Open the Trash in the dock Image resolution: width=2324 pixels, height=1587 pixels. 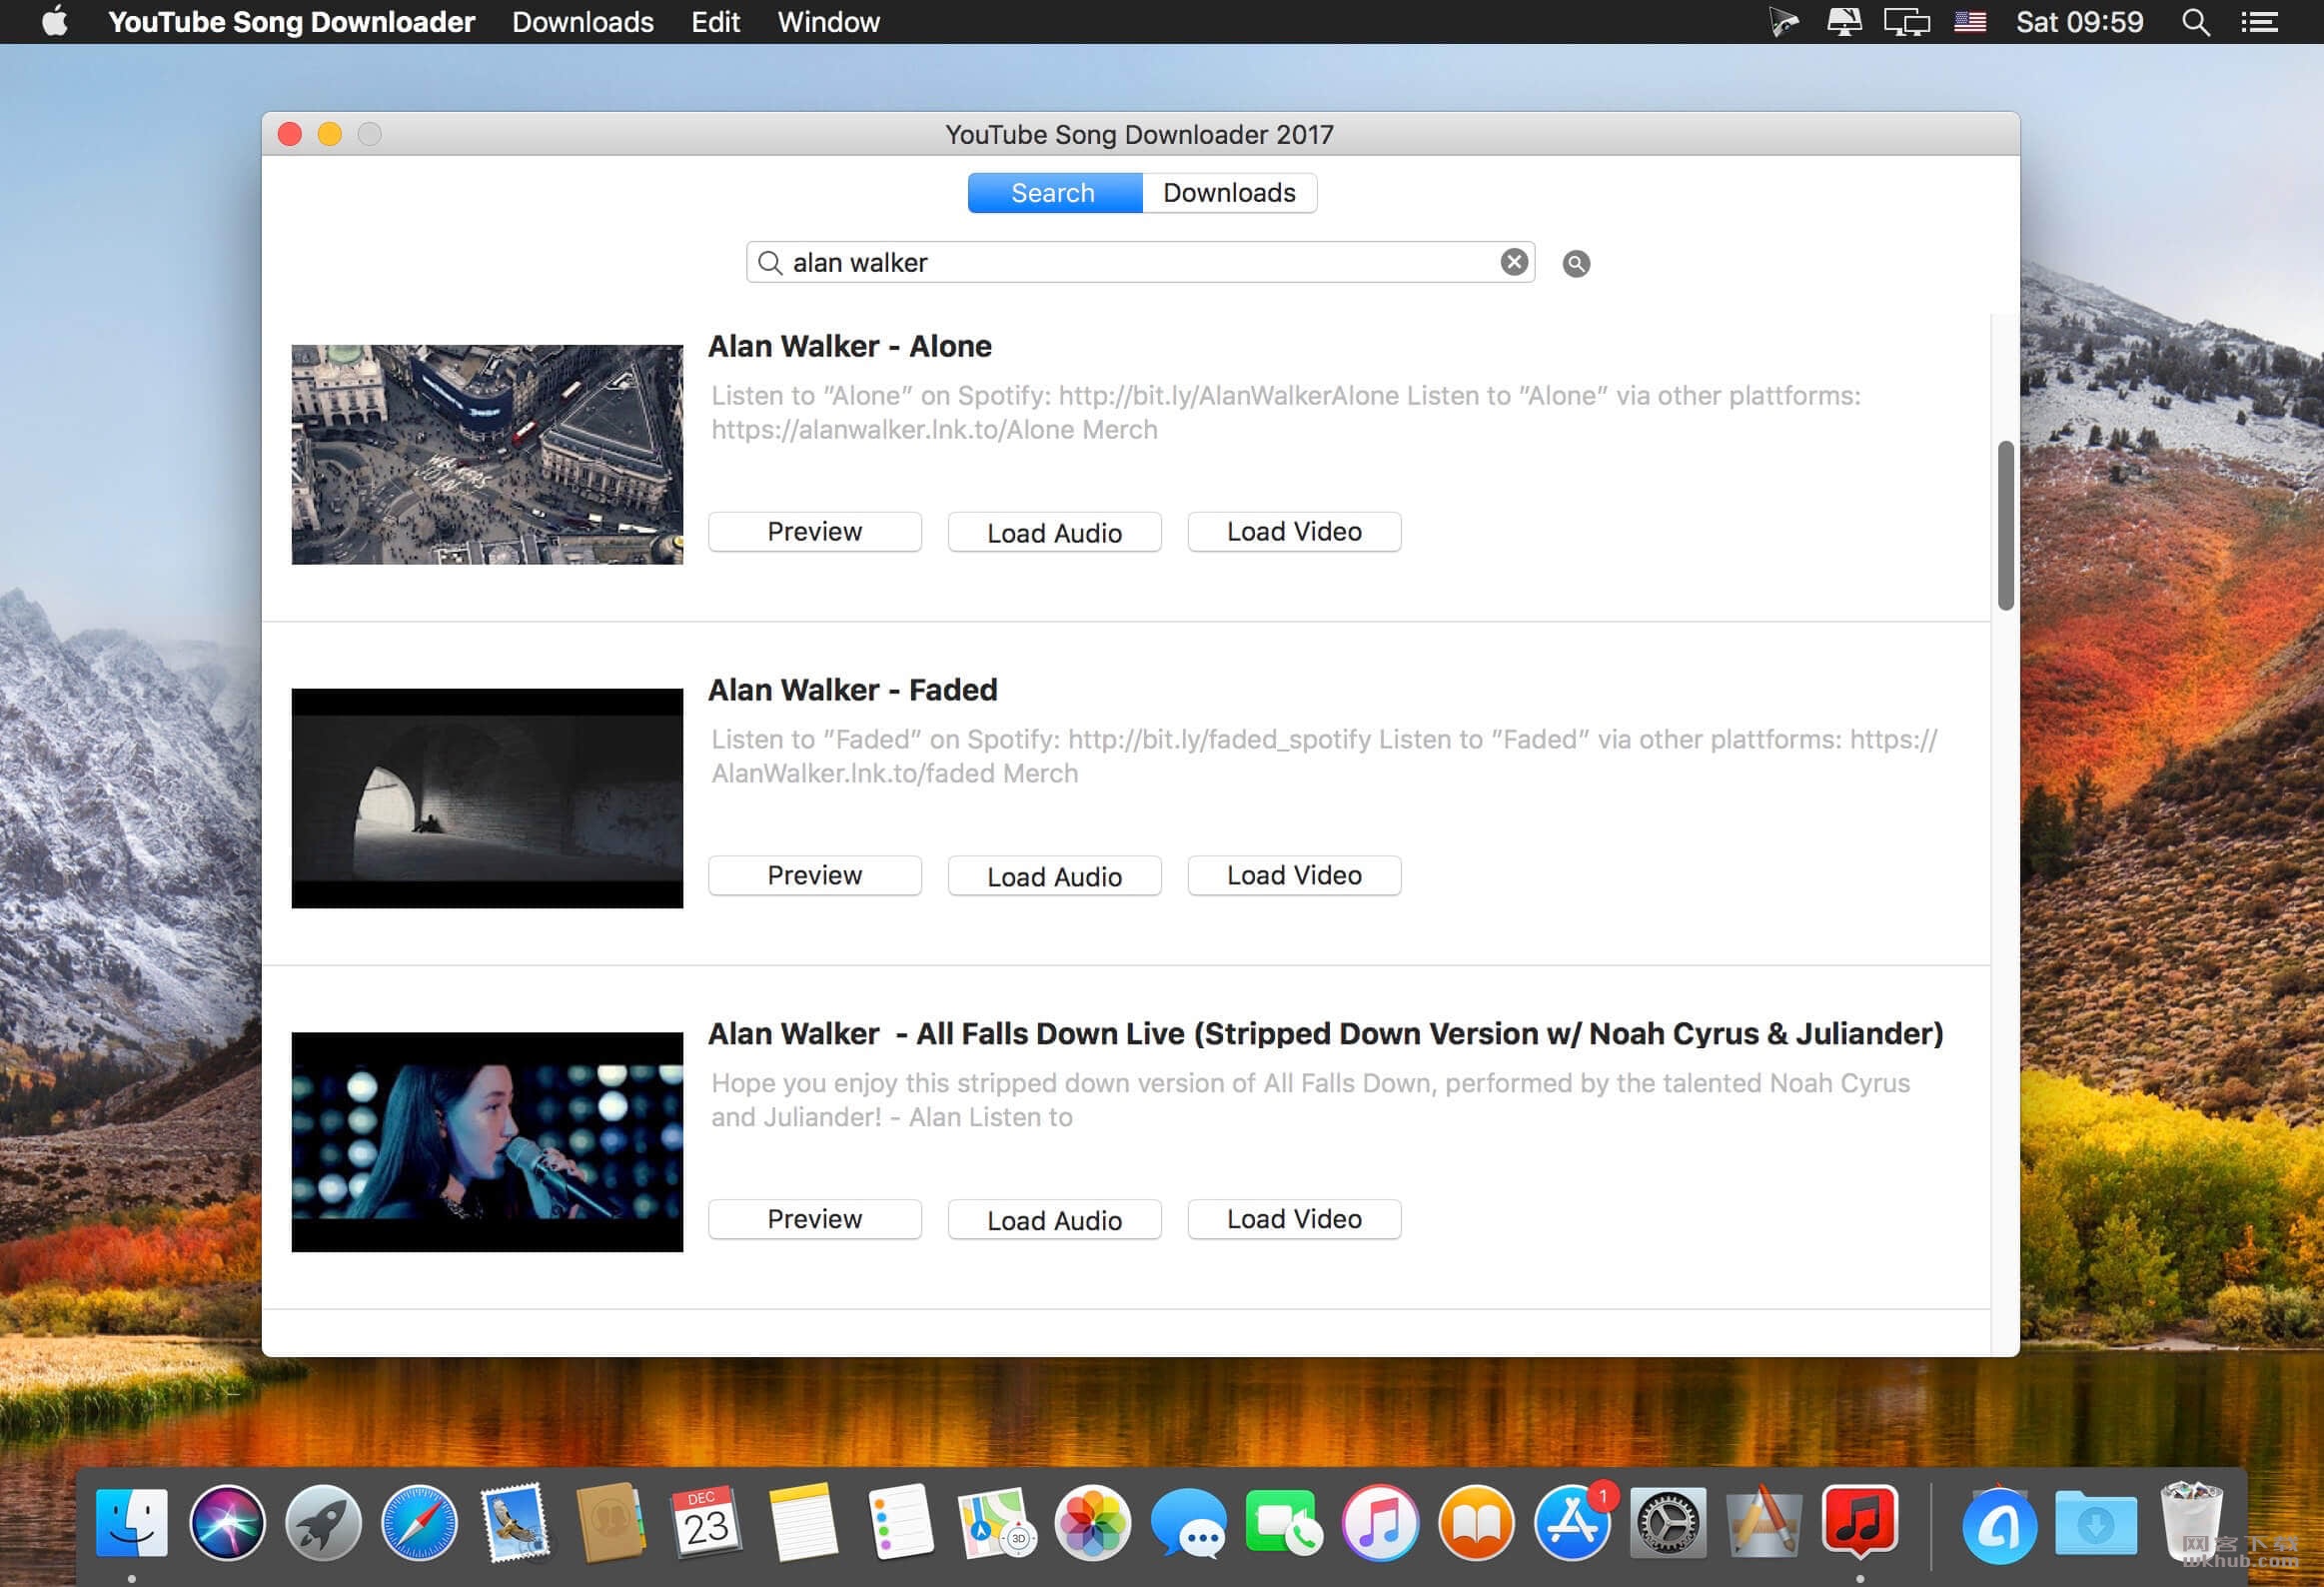pos(2191,1521)
